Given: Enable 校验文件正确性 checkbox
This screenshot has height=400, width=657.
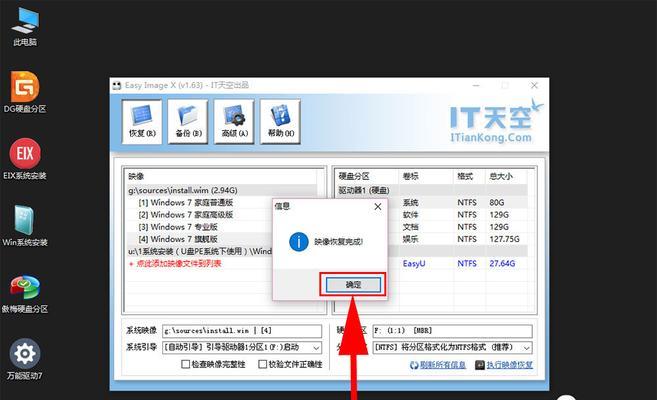Looking at the screenshot, I should tap(263, 364).
